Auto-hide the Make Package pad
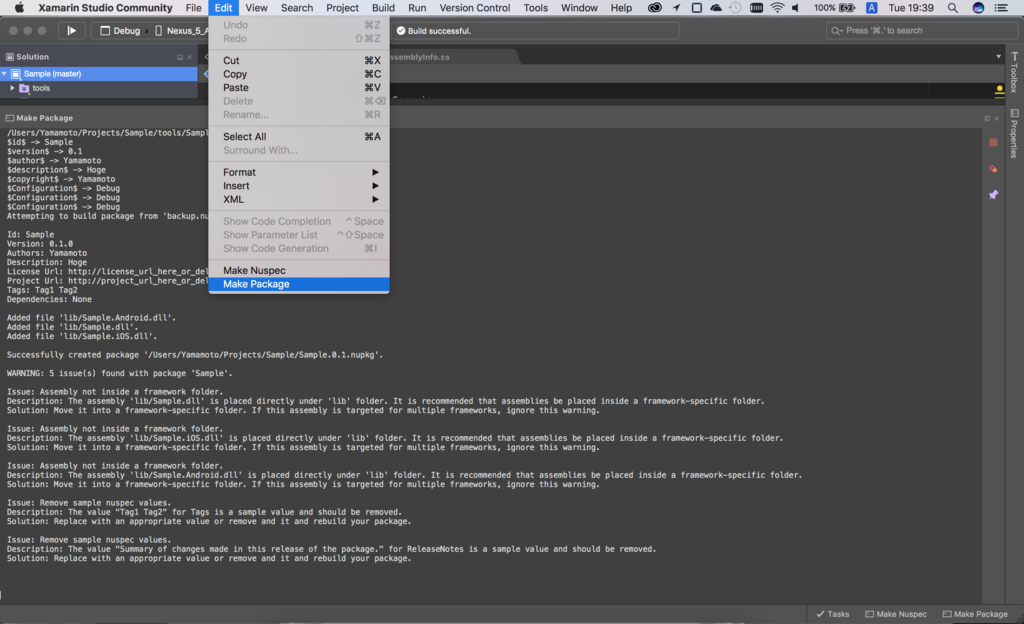1024x624 pixels. [x=987, y=118]
